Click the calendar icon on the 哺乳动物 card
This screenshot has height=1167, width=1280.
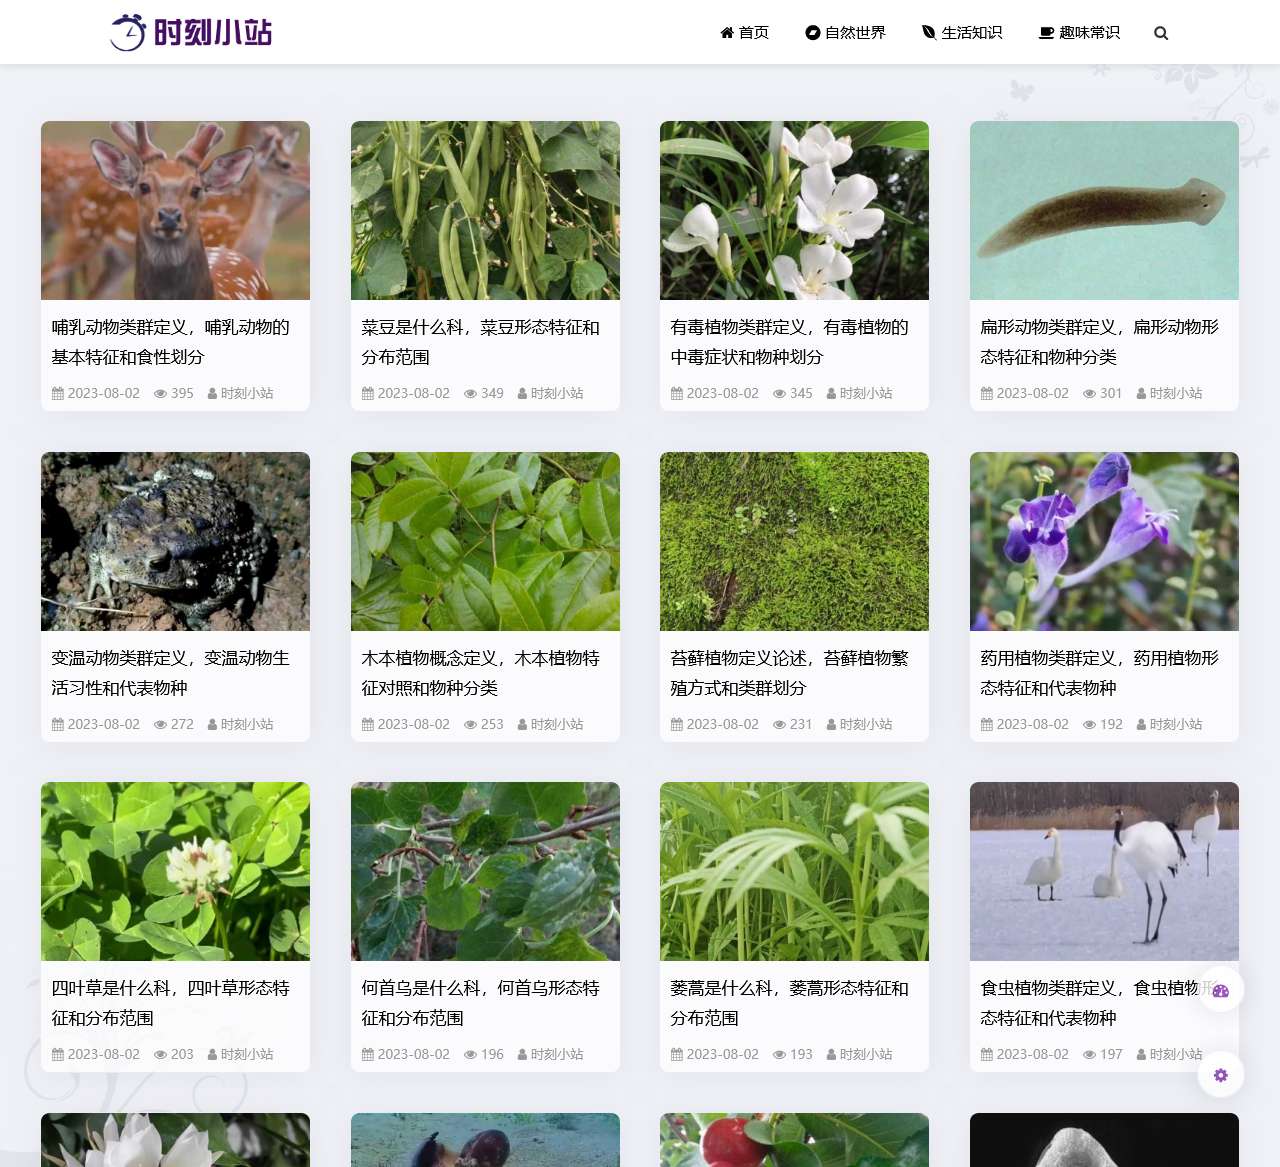(x=58, y=394)
